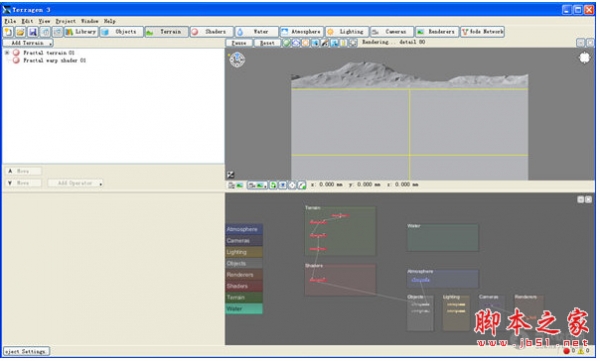600x361 pixels.
Task: Click the blue landscape picture preview icon
Action: coord(334,43)
